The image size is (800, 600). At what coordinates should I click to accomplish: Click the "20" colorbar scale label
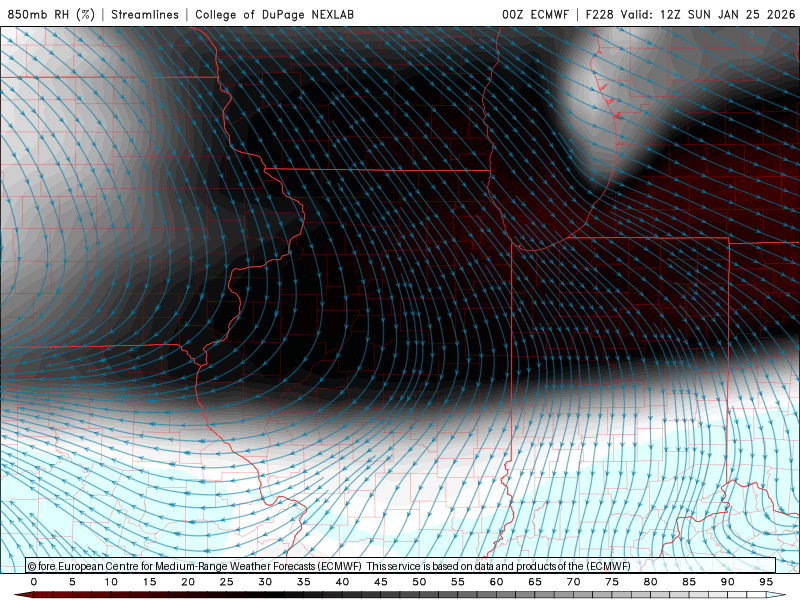(188, 582)
